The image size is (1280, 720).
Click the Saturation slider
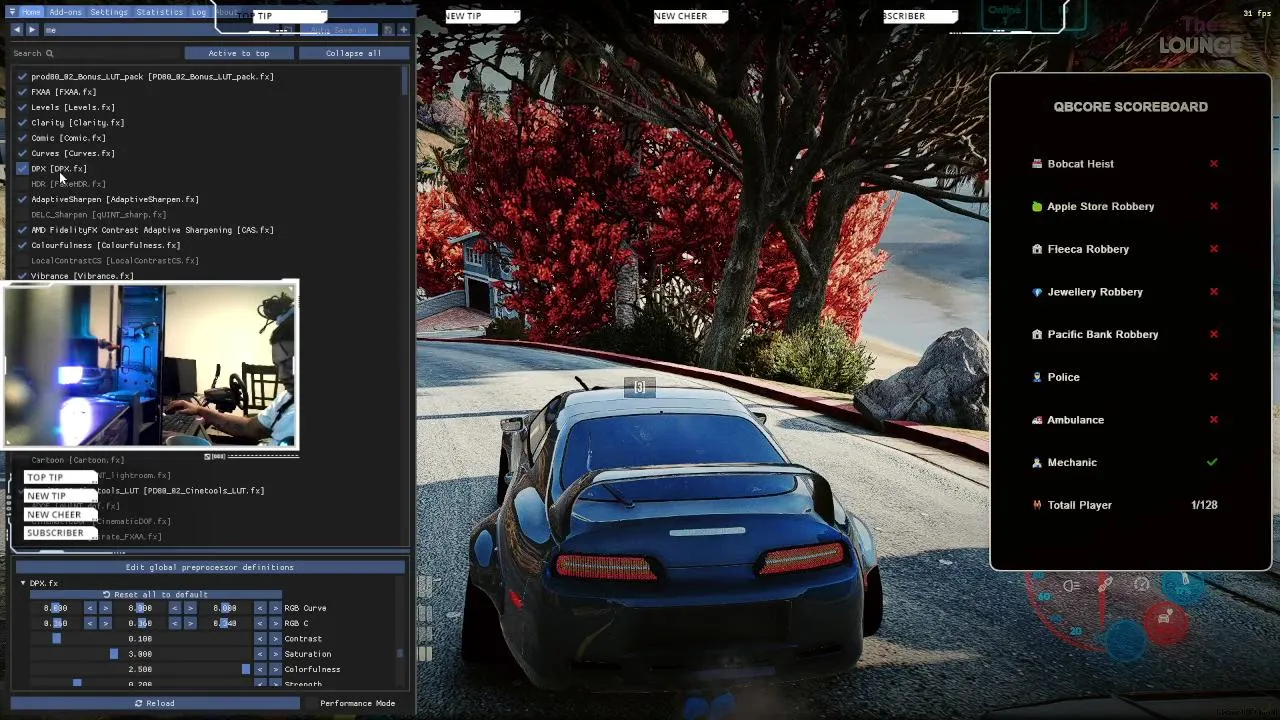(x=140, y=654)
